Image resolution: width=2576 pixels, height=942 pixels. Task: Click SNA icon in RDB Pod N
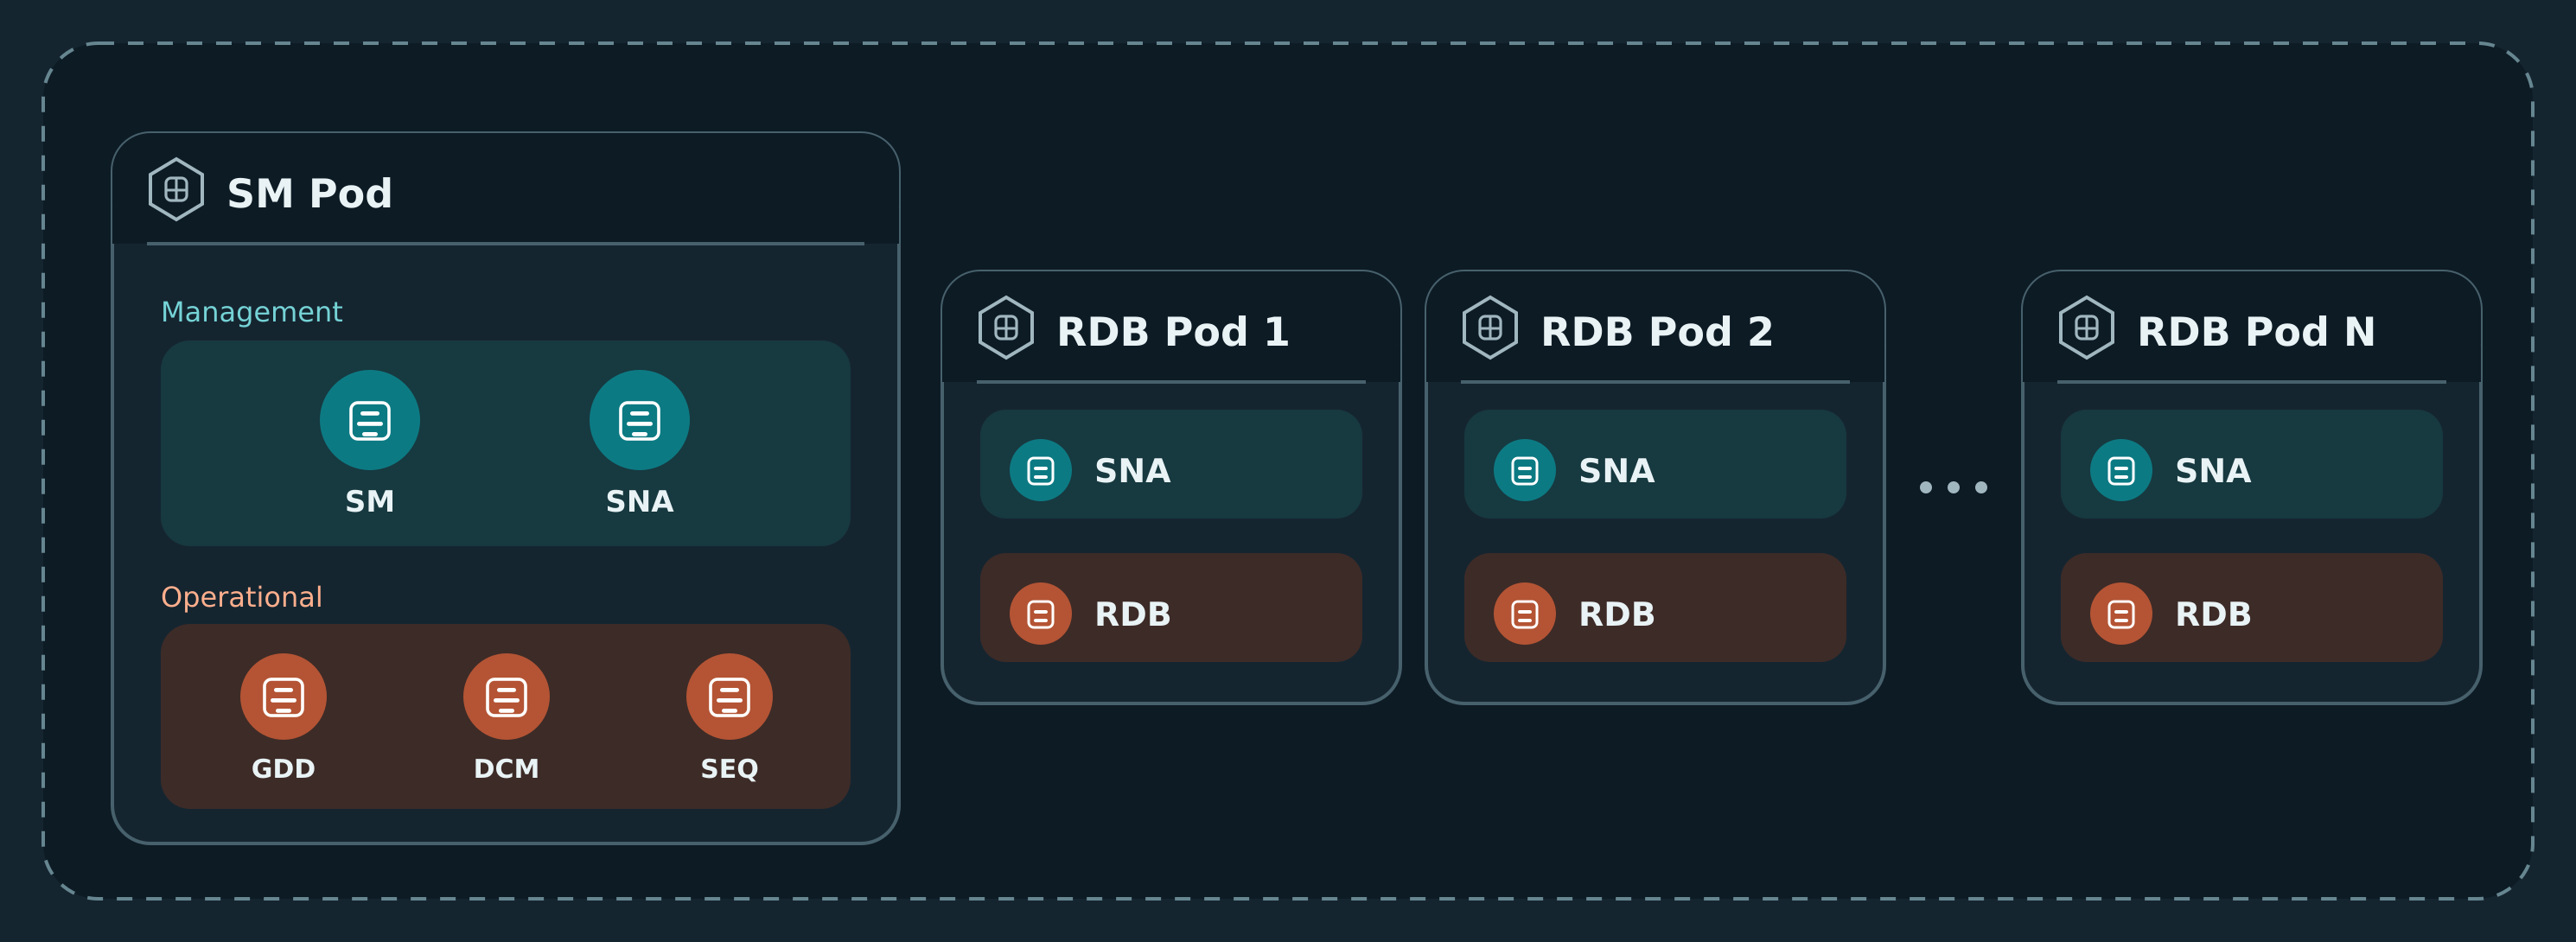tap(2121, 470)
